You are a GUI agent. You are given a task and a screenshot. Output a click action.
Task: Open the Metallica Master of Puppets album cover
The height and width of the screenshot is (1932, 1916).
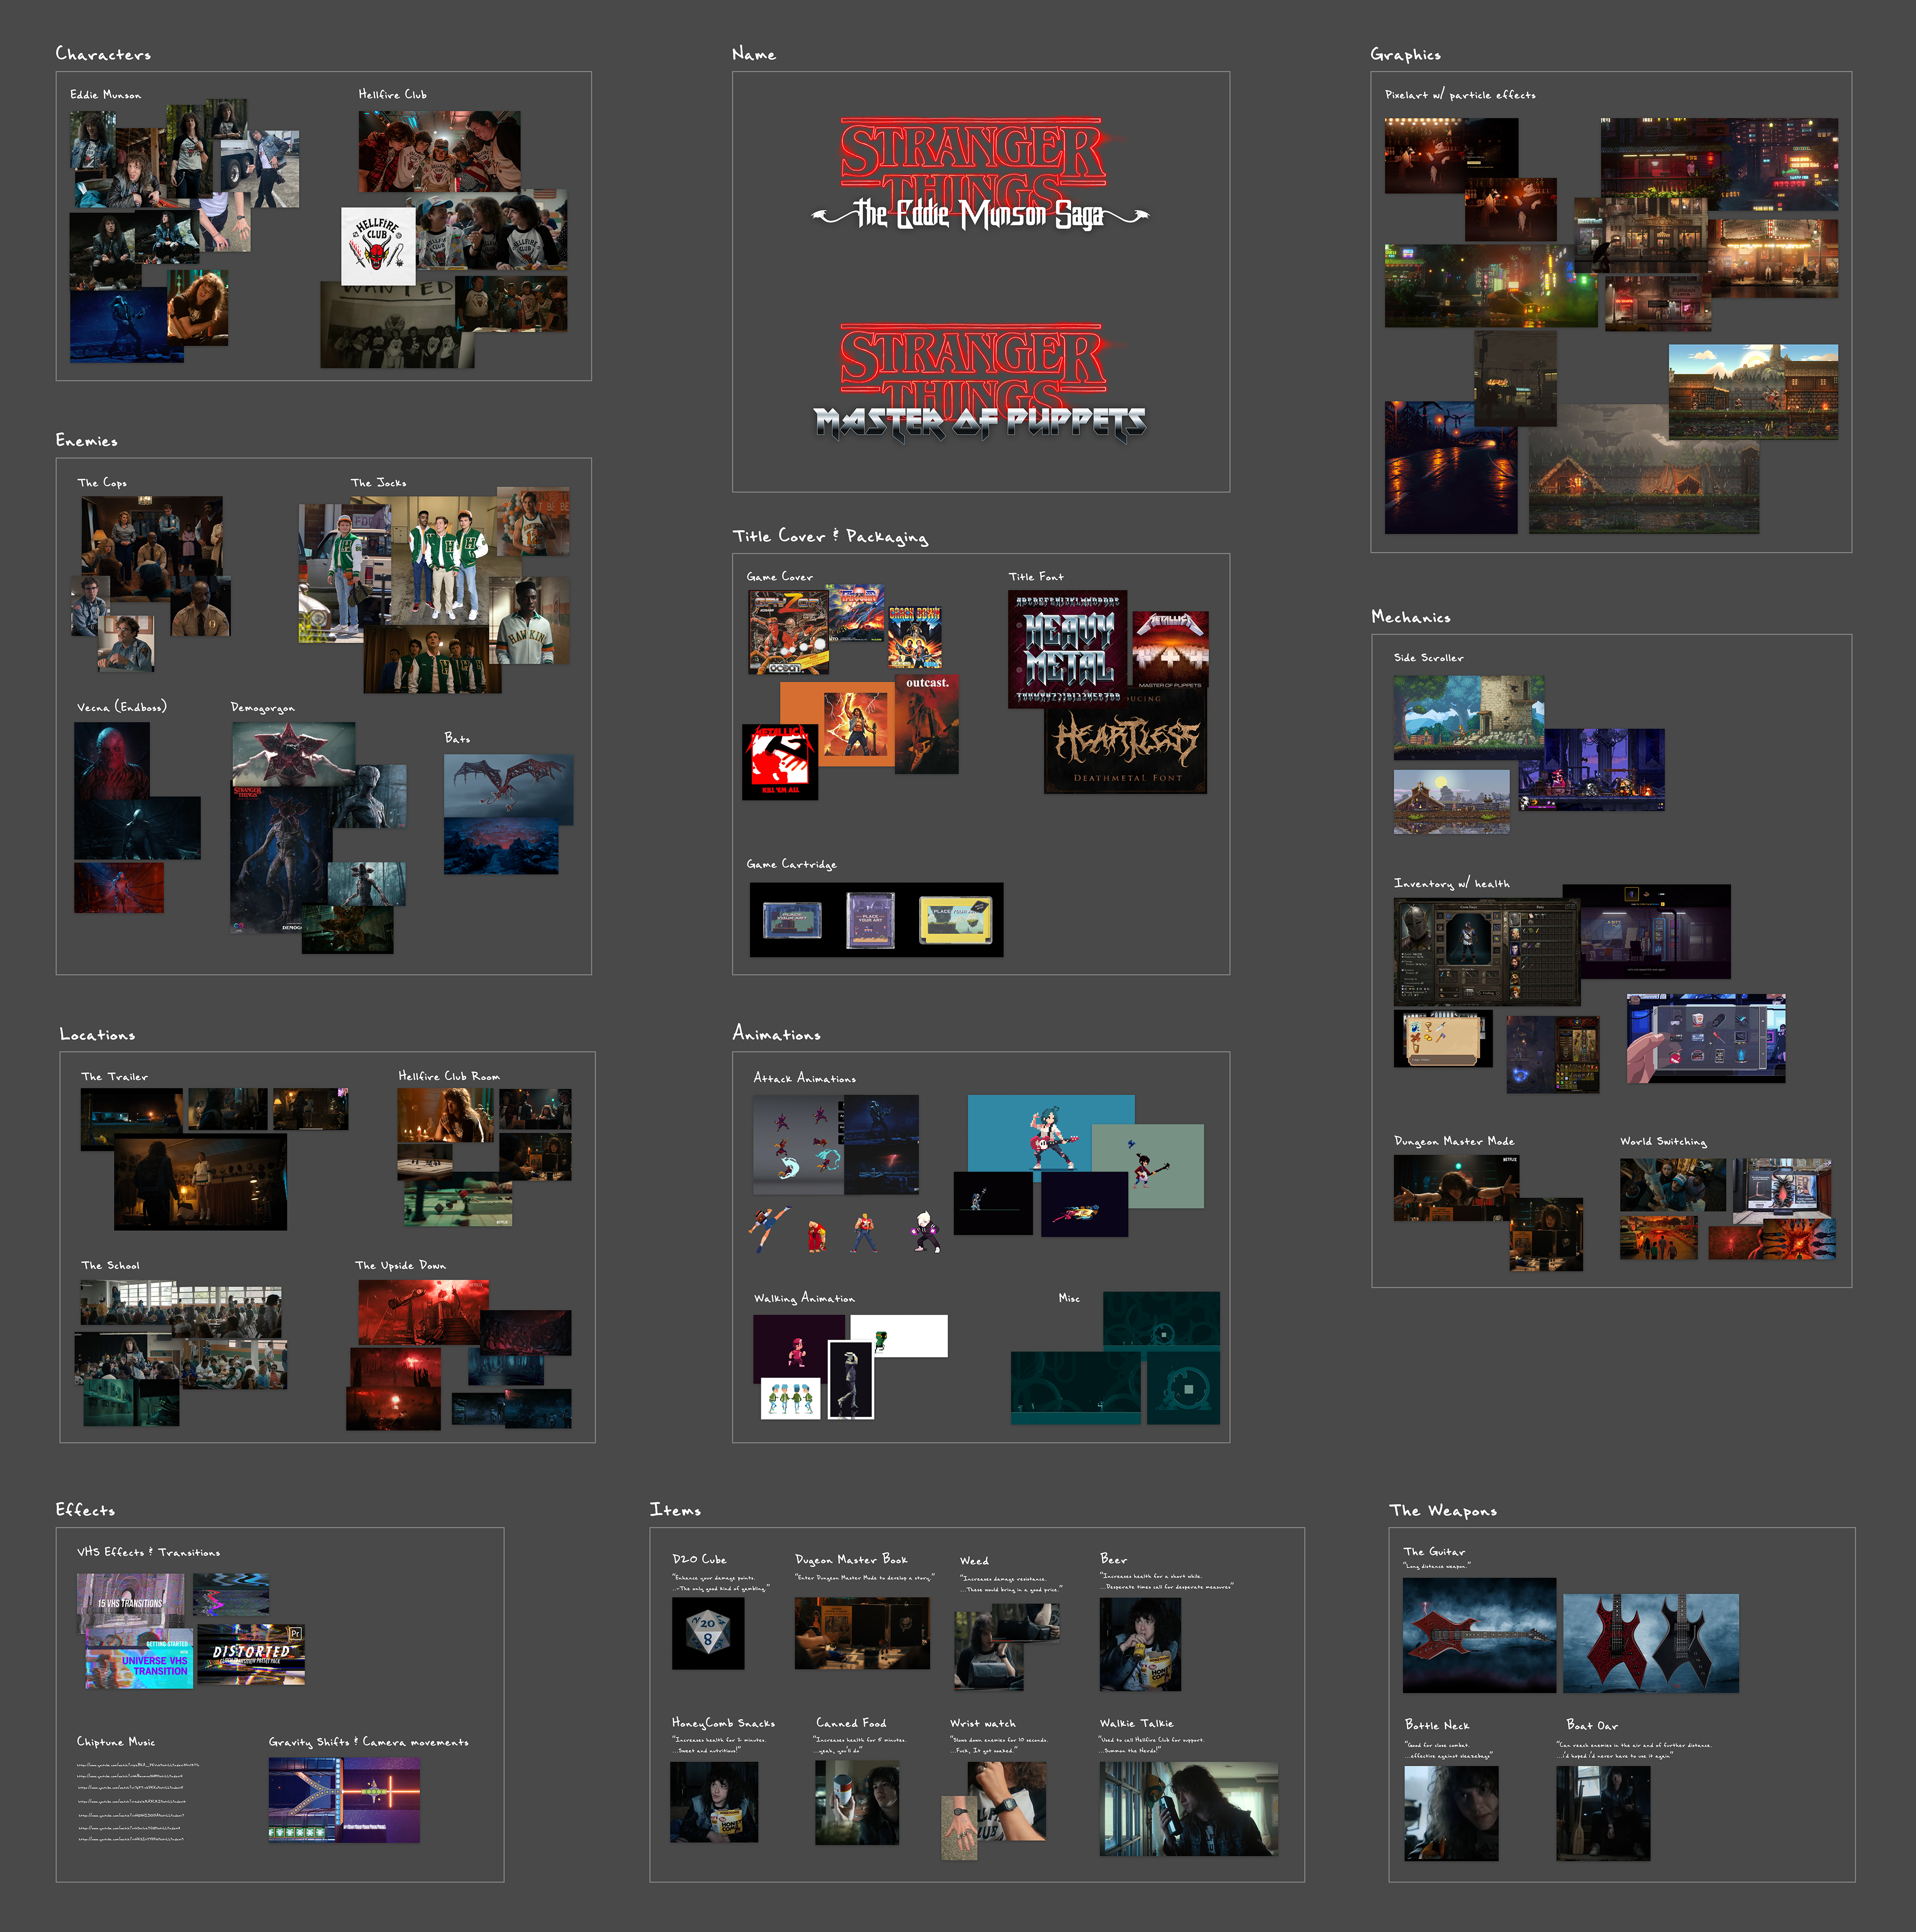[1170, 649]
